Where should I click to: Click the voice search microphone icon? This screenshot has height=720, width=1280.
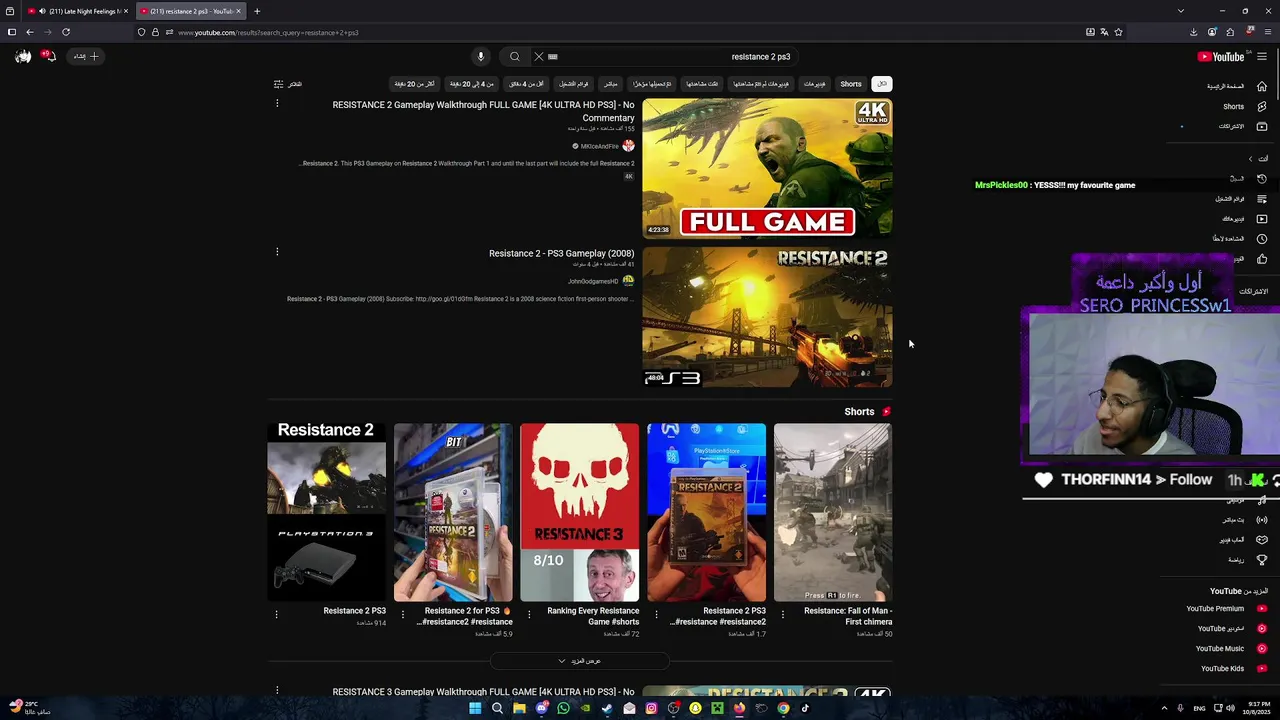click(481, 57)
